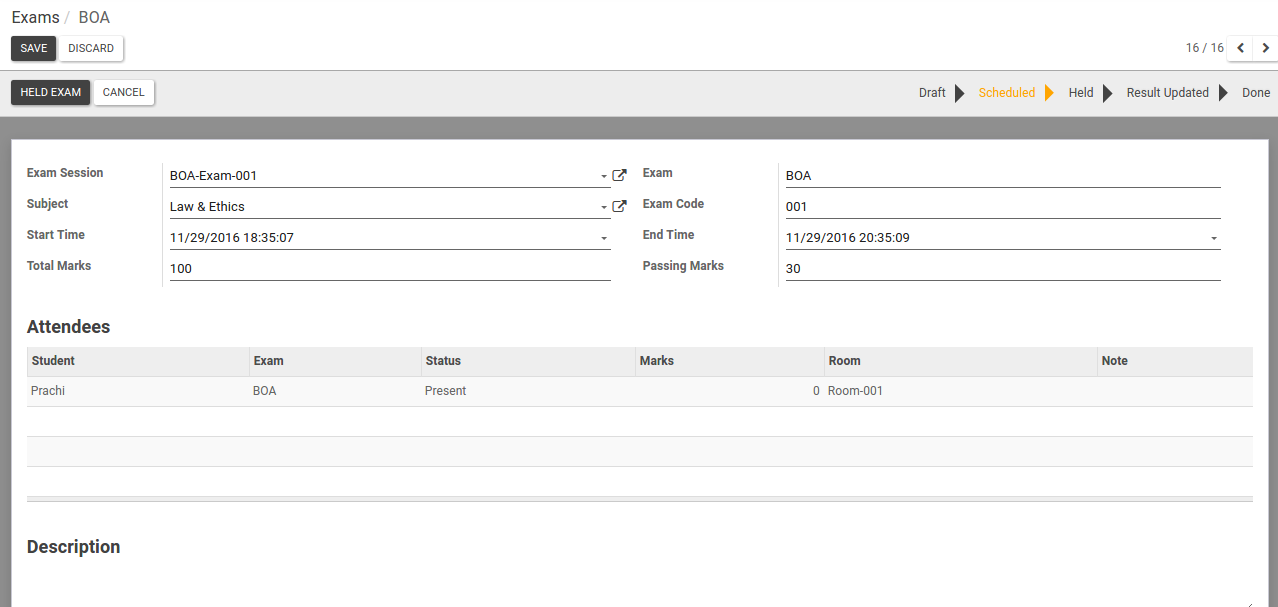This screenshot has height=607, width=1278.
Task: Open the Start Time date picker arrow
Action: point(604,238)
